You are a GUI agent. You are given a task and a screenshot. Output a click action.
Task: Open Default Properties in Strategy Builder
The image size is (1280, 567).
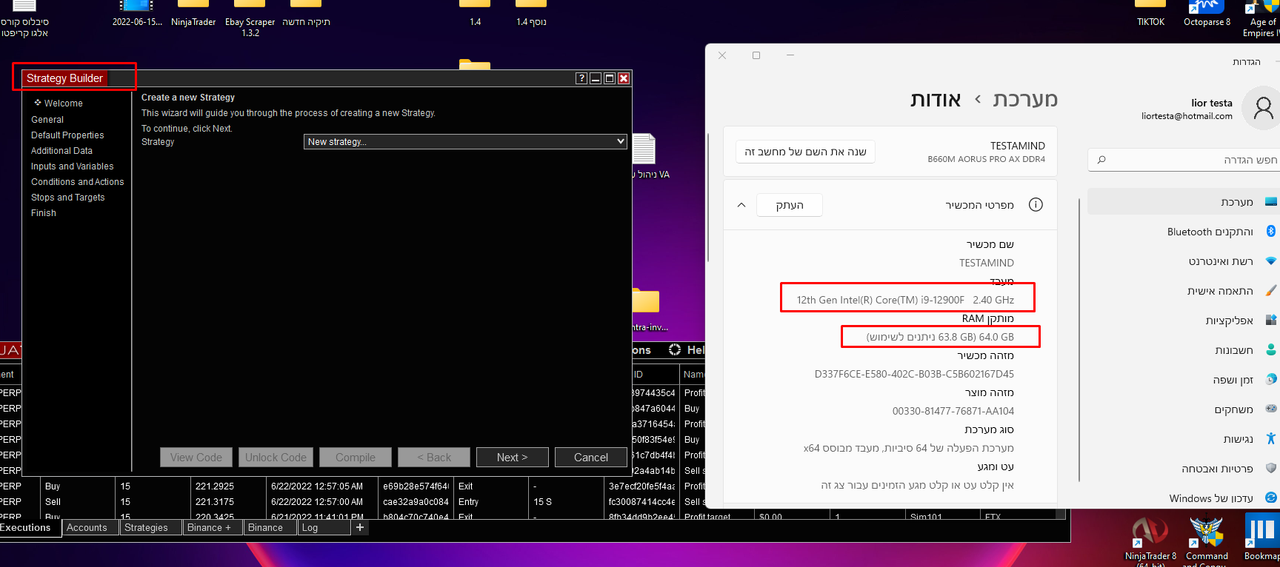pyautogui.click(x=67, y=135)
